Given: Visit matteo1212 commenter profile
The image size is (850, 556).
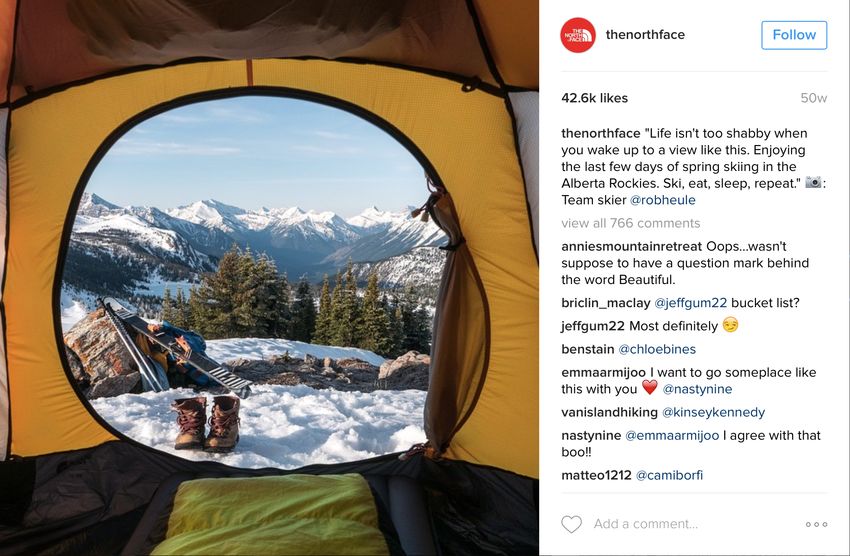Looking at the screenshot, I should coord(596,475).
